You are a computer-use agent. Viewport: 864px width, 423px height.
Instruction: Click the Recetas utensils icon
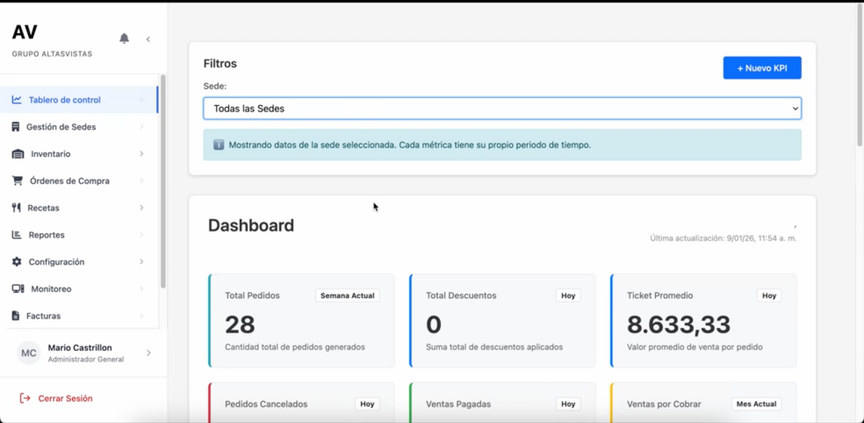coord(16,208)
